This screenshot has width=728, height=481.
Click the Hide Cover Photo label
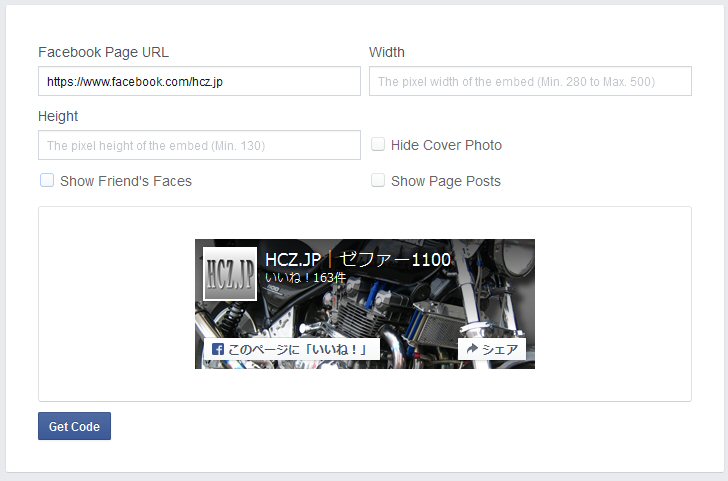click(446, 145)
